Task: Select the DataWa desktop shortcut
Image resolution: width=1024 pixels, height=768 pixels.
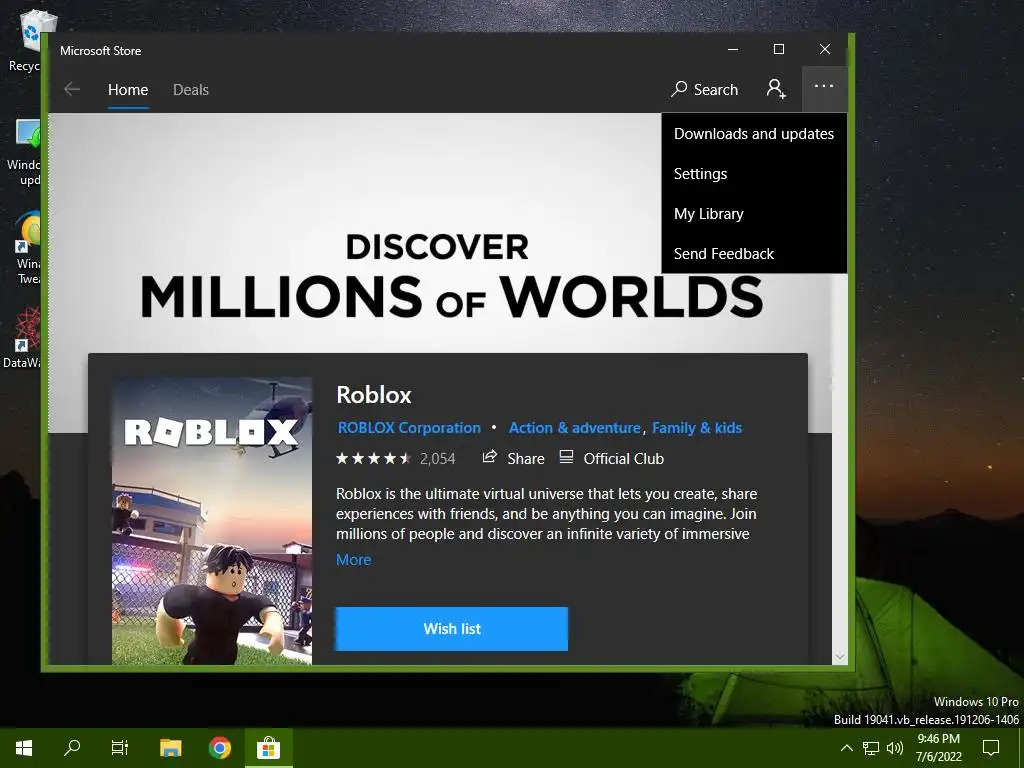Action: coord(23,340)
